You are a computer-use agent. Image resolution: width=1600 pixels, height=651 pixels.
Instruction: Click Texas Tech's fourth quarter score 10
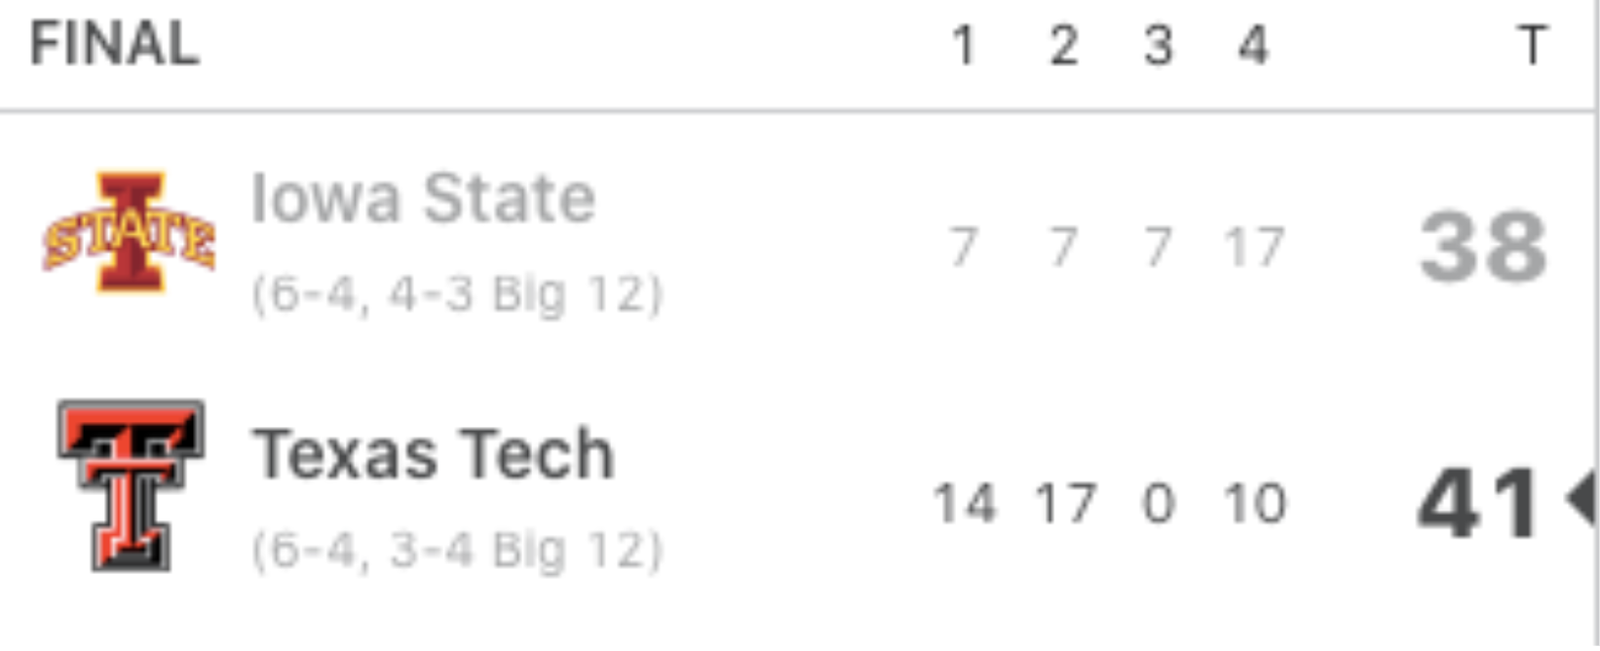click(x=1255, y=503)
